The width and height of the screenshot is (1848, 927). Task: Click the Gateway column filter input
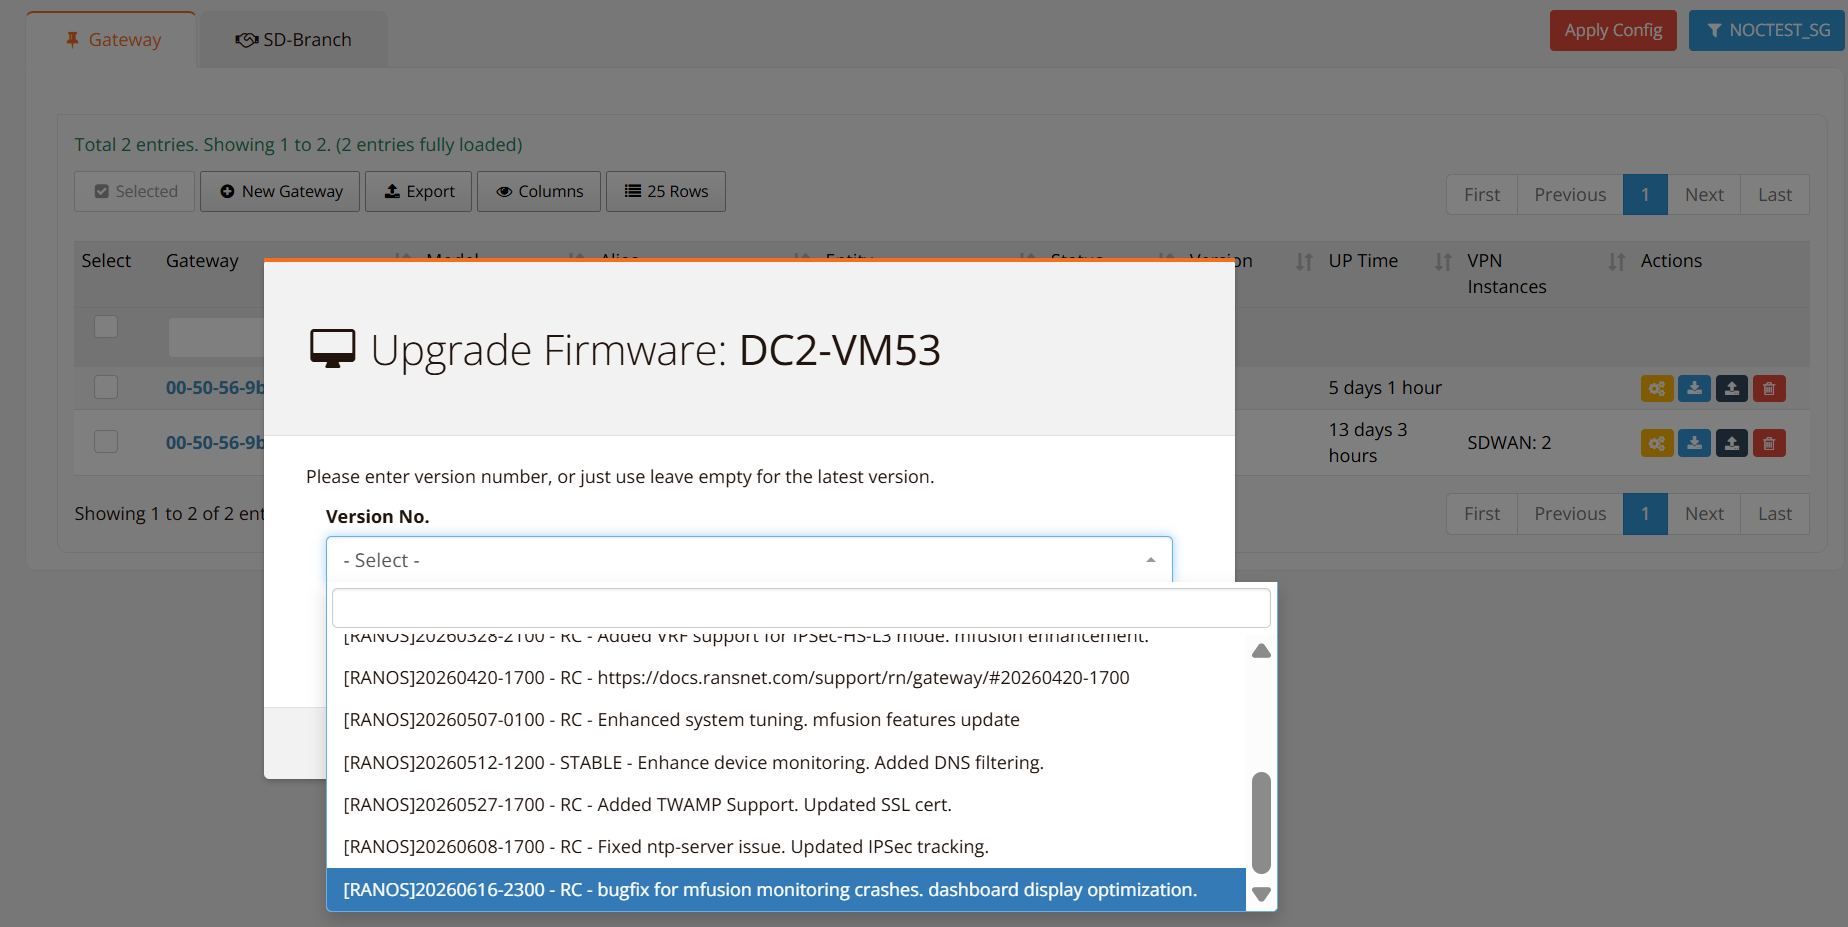point(216,337)
